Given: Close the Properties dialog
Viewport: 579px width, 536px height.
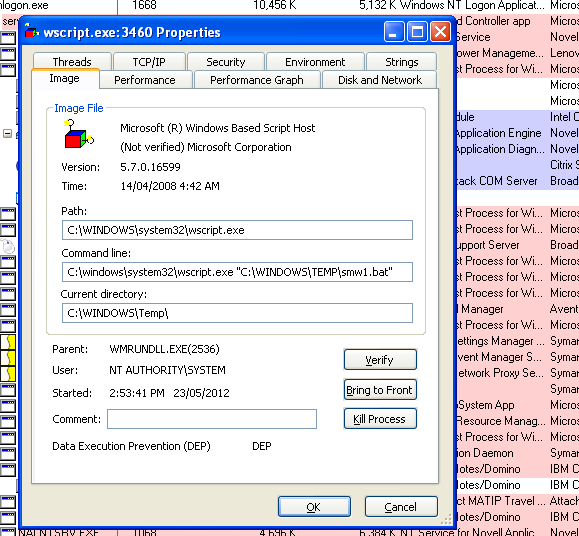Looking at the screenshot, I should 441,32.
